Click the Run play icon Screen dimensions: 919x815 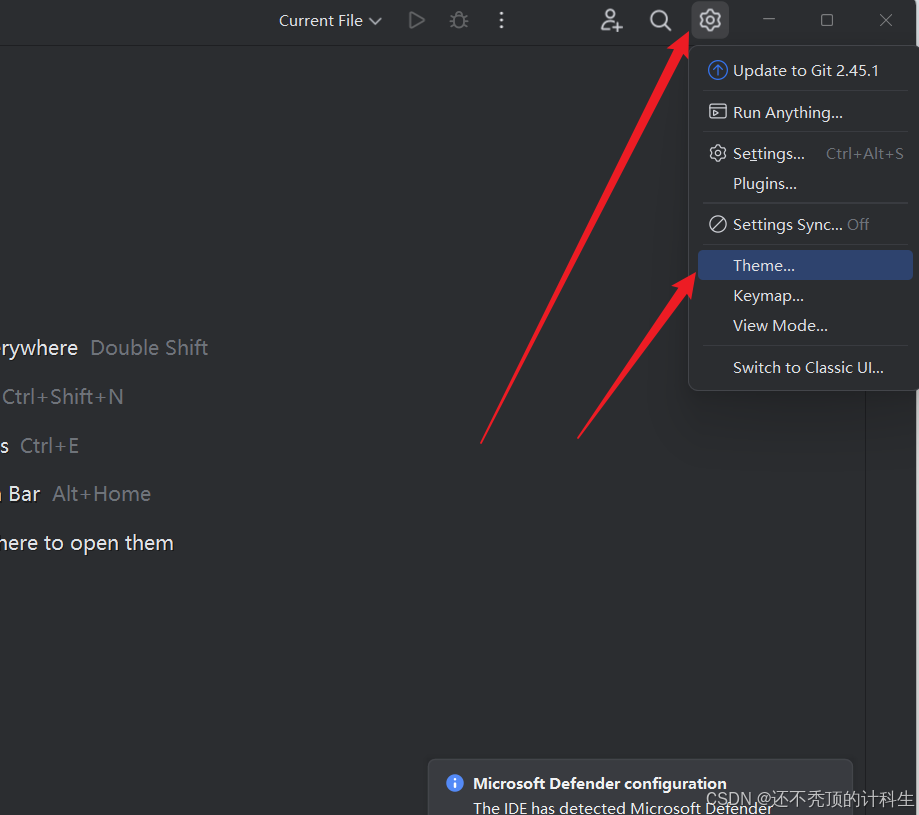coord(416,21)
